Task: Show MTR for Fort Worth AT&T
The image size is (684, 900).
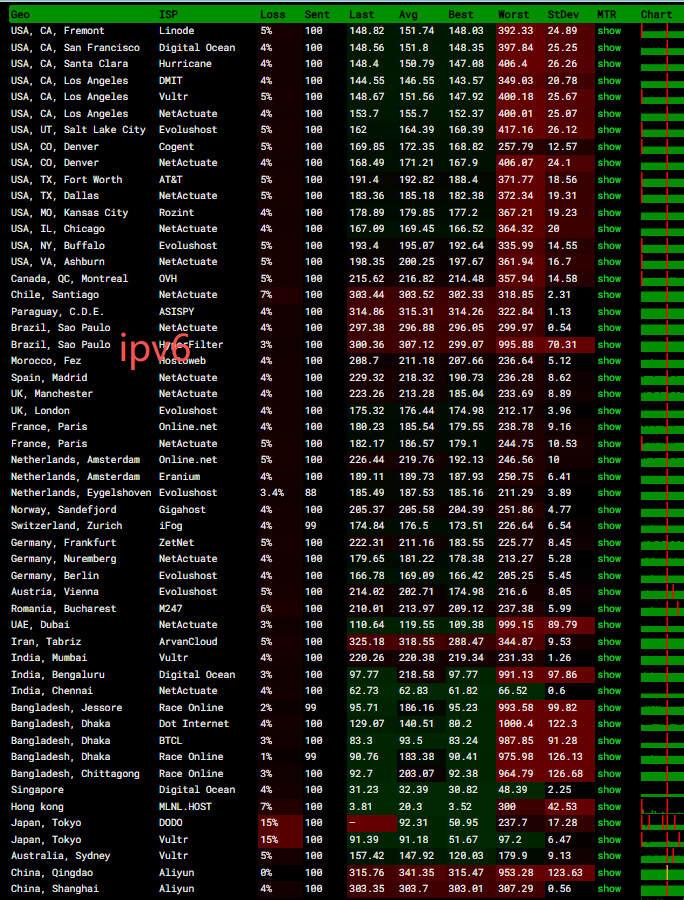Action: tap(609, 180)
